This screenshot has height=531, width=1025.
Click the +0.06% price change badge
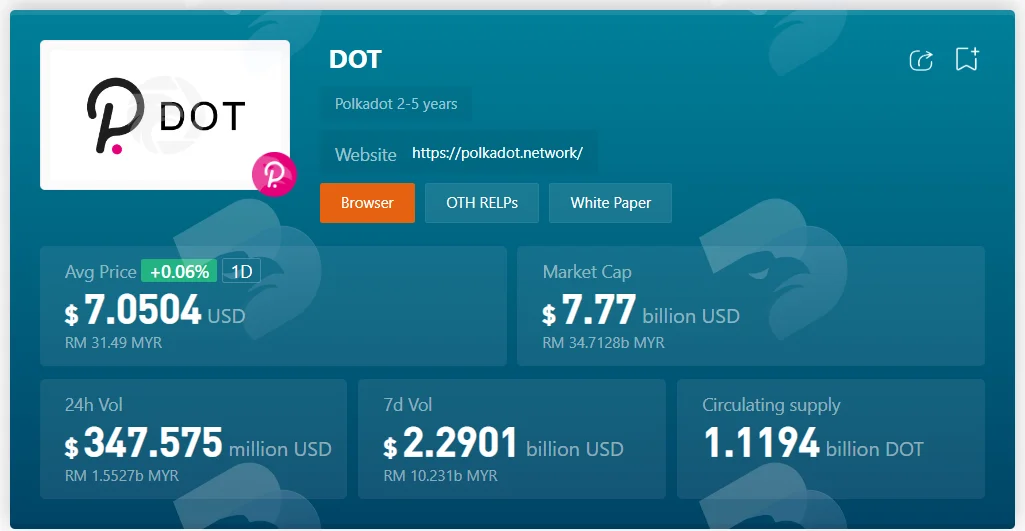[179, 271]
